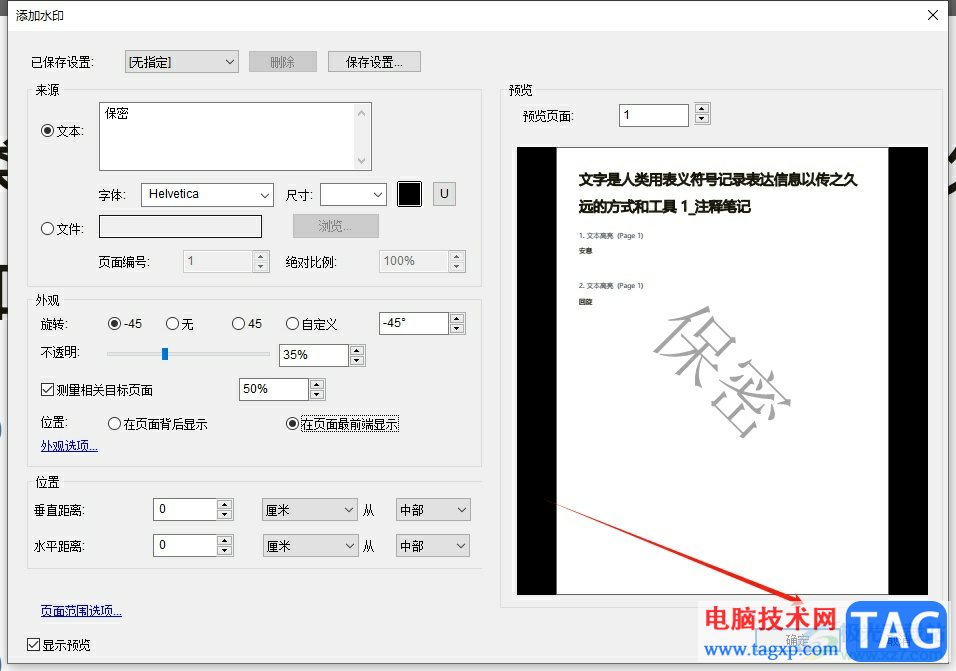Screen dimensions: 956x671
Task: Click the underline U button
Action: (444, 194)
